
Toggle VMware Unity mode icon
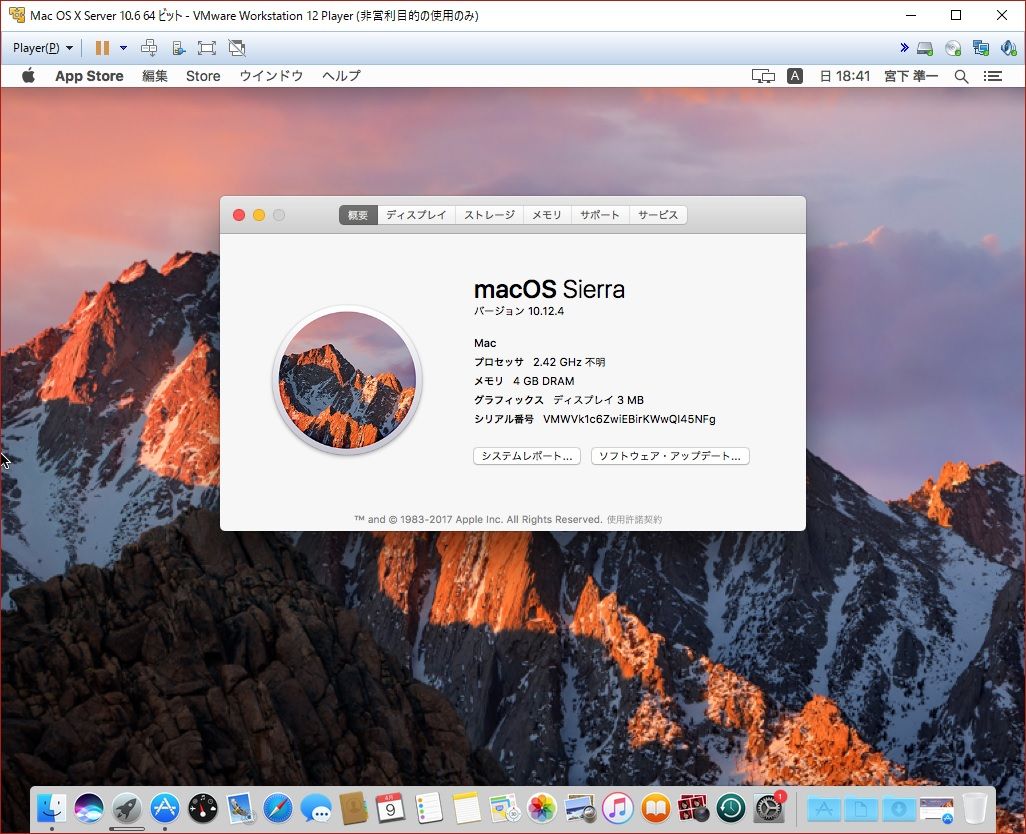point(237,48)
